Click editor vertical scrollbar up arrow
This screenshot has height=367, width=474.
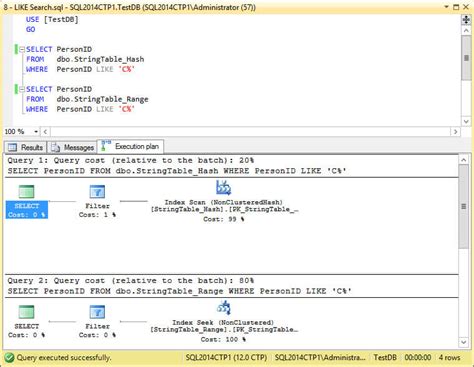[466, 30]
